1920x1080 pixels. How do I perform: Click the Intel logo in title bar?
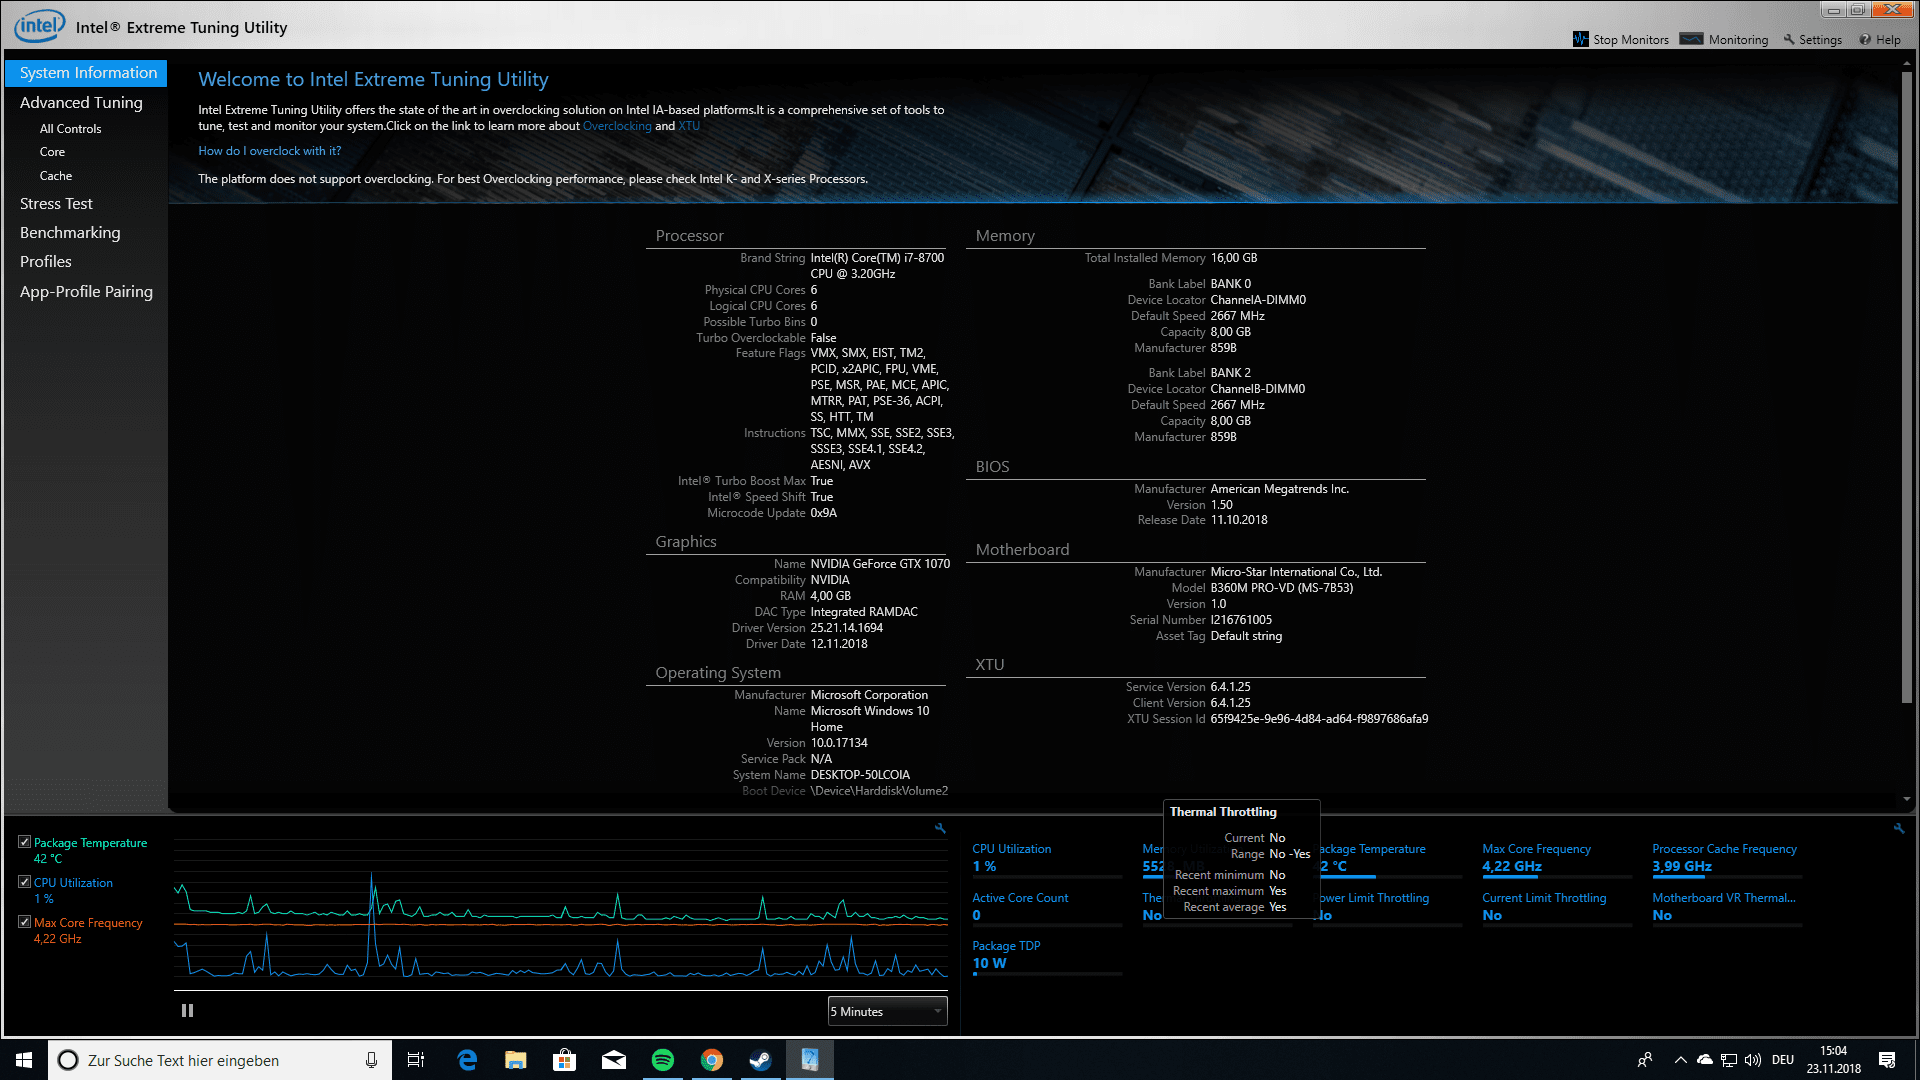click(40, 26)
